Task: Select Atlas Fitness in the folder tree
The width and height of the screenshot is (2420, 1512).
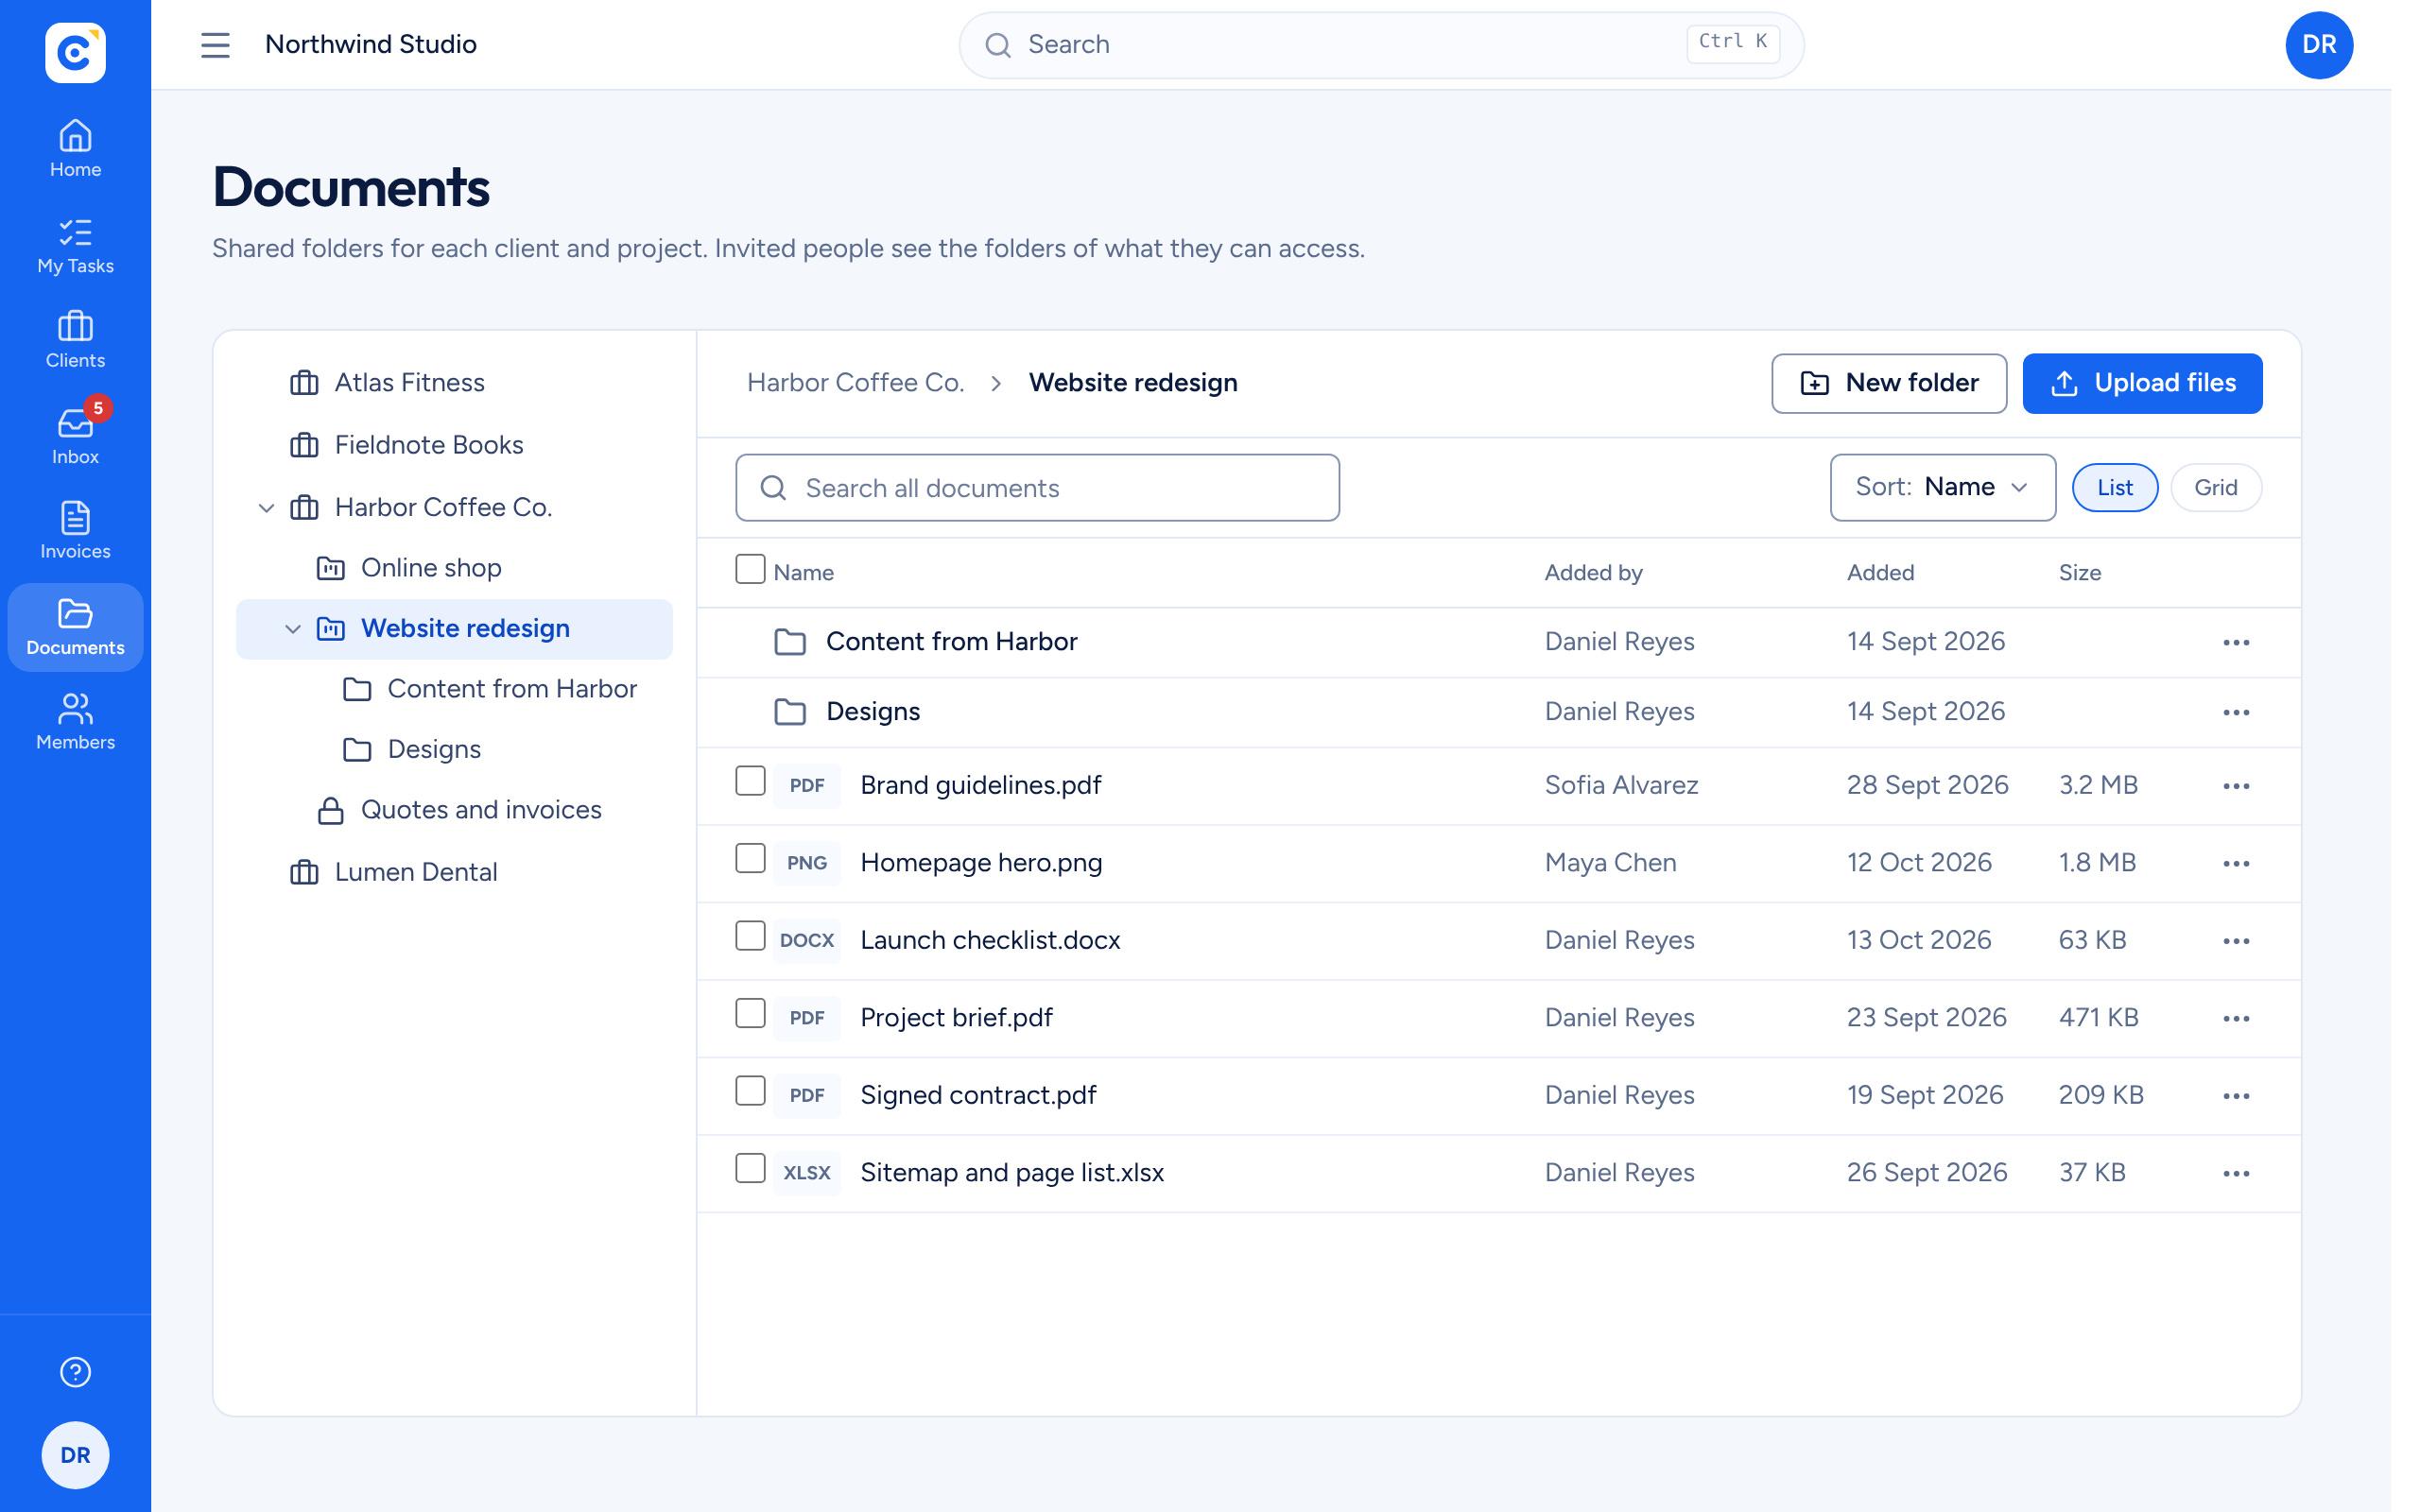Action: tap(454, 383)
